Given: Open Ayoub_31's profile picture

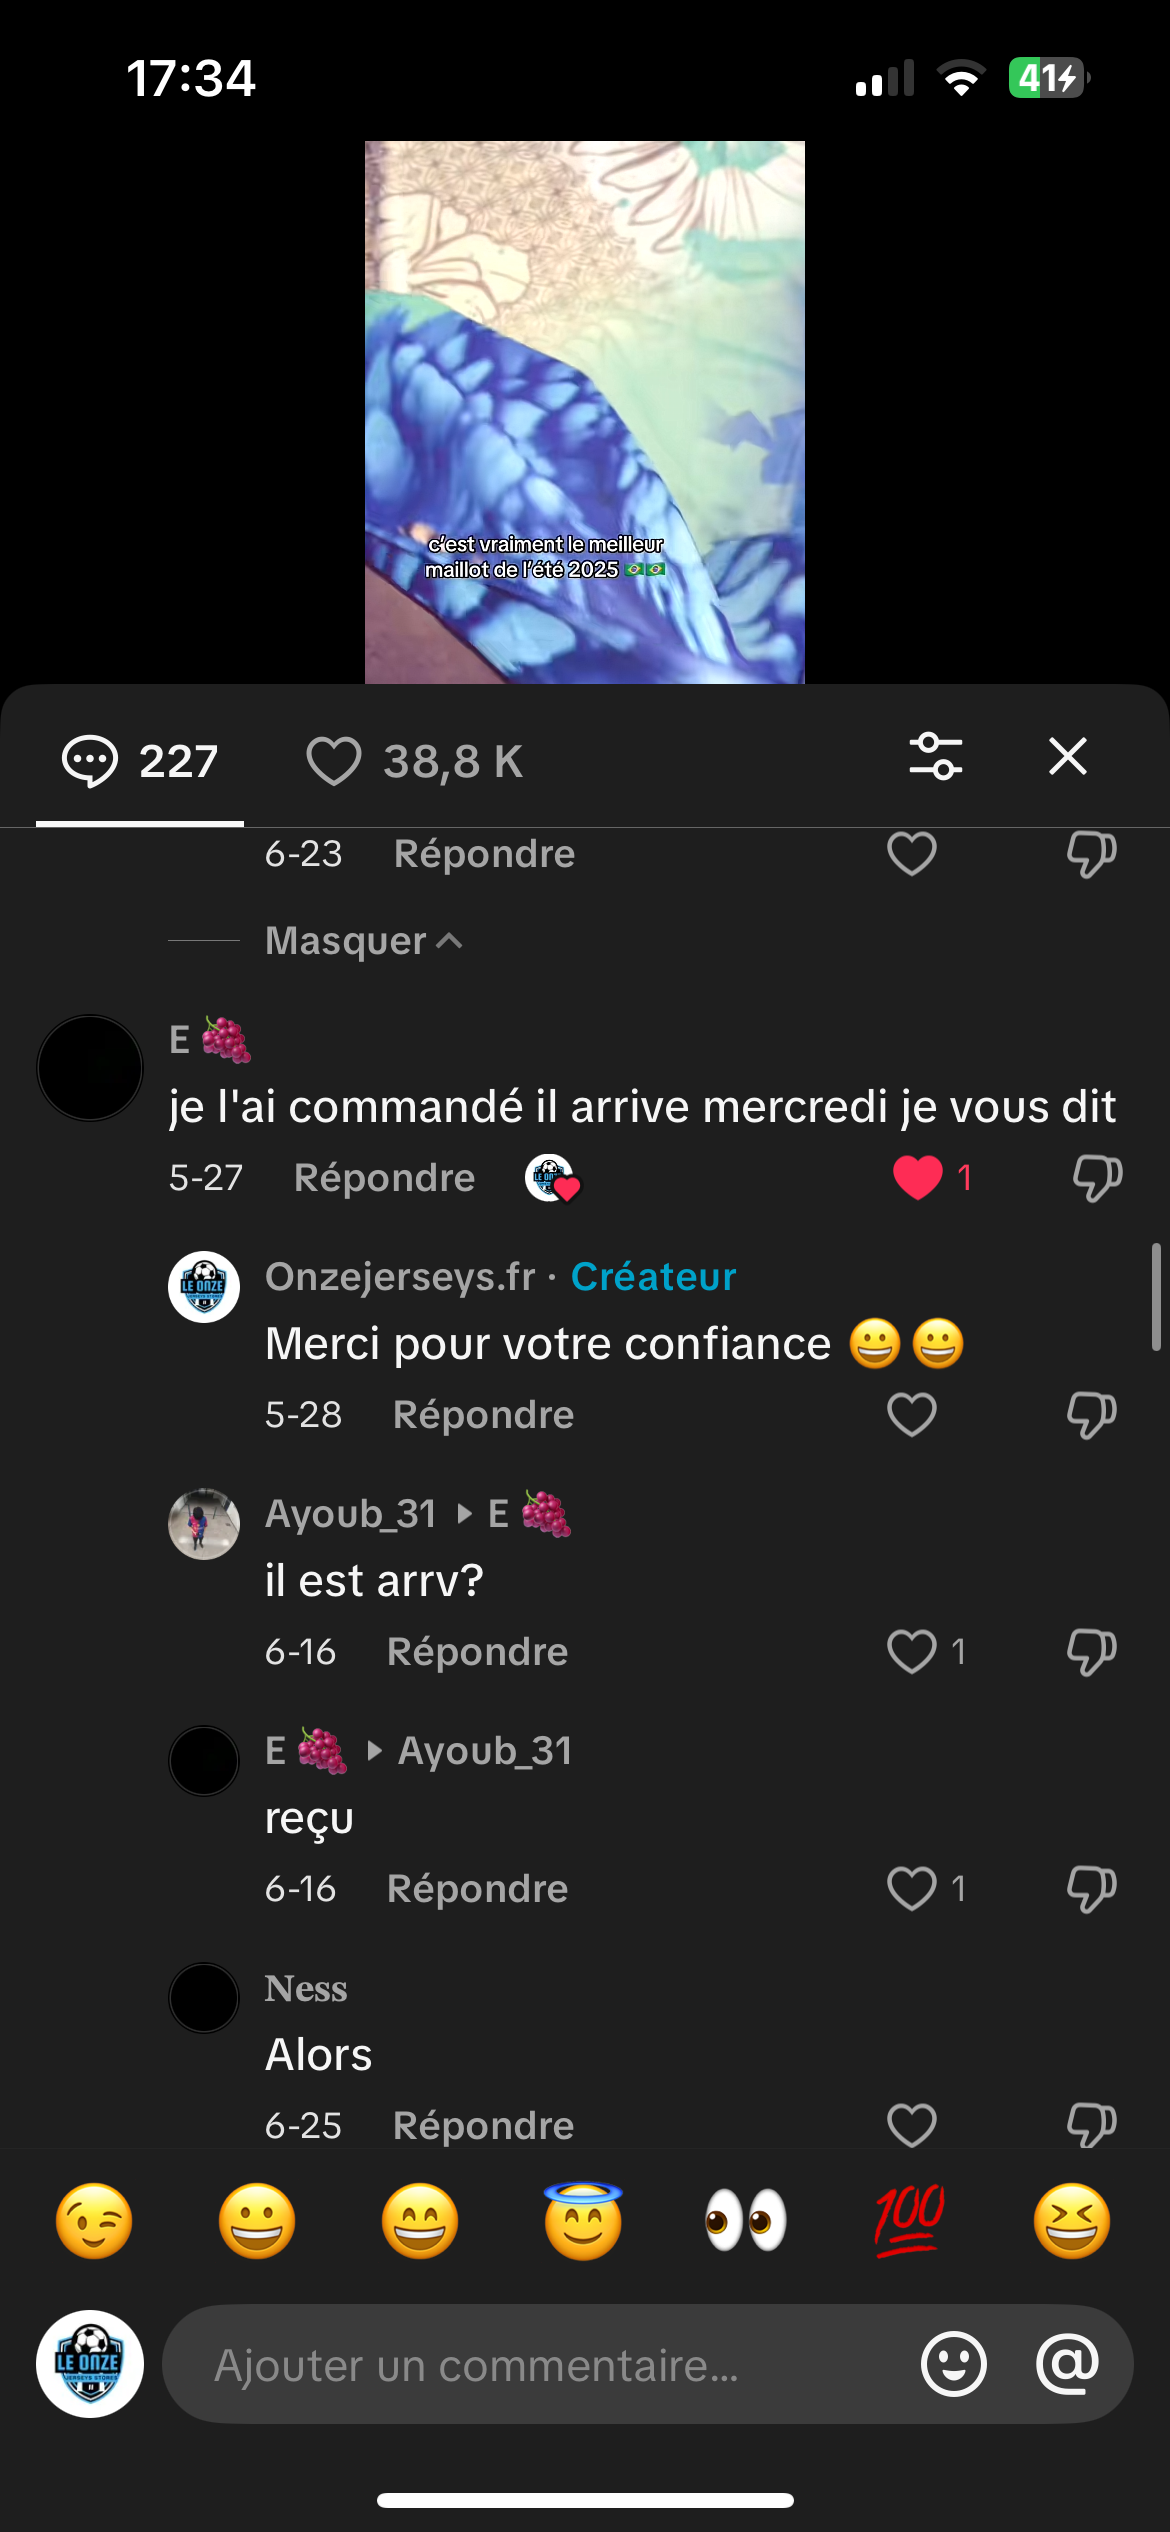Looking at the screenshot, I should [x=204, y=1524].
